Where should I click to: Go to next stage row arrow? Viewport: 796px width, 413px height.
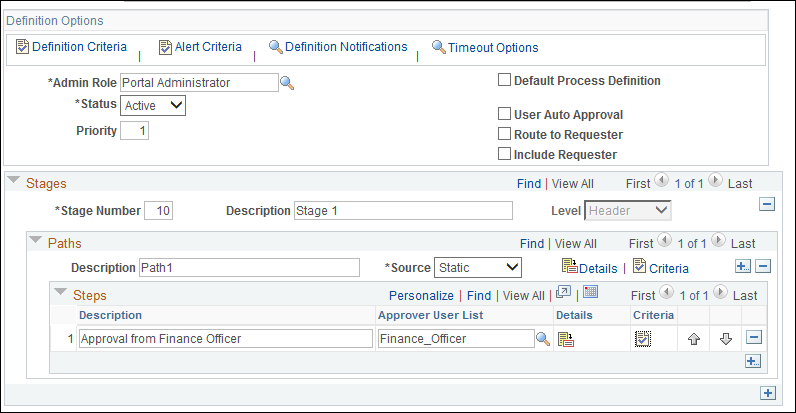[715, 180]
